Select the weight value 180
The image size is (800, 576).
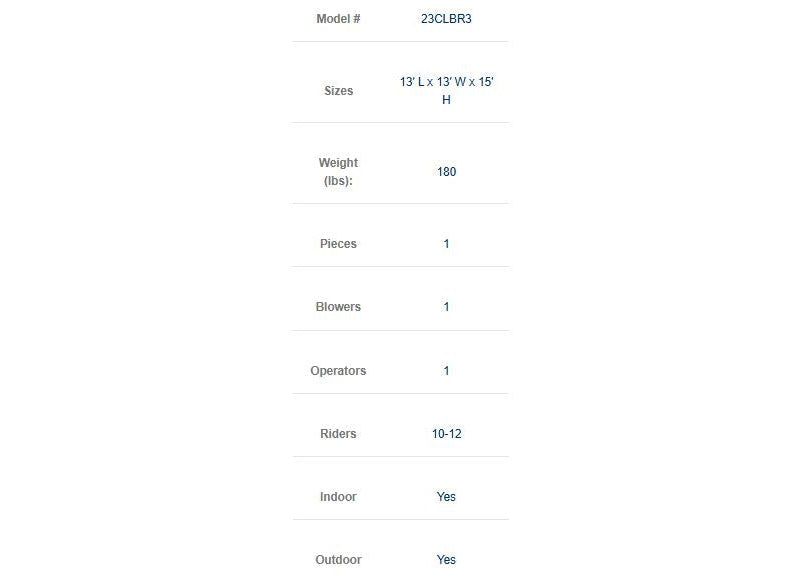tap(446, 172)
